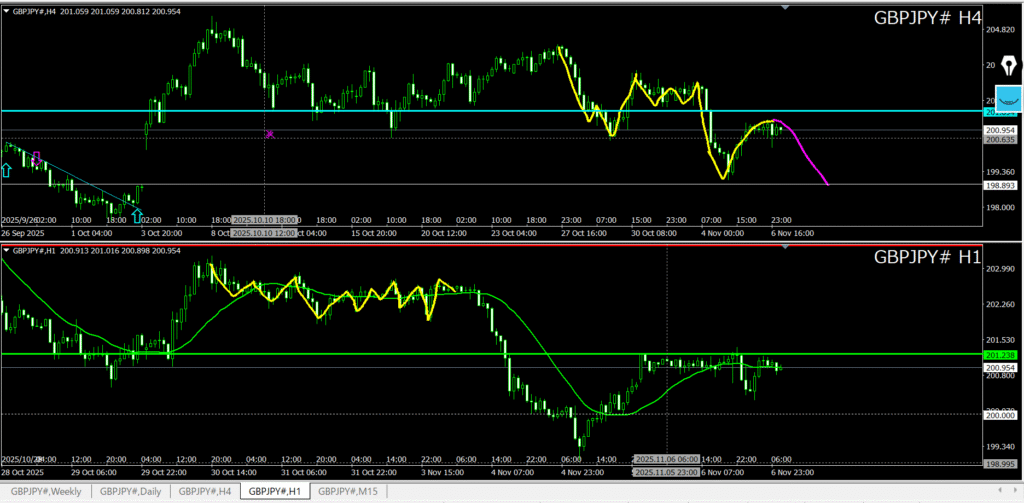1024x503 pixels.
Task: Open the GBPJPY#,H4 chart tab
Action: point(205,491)
